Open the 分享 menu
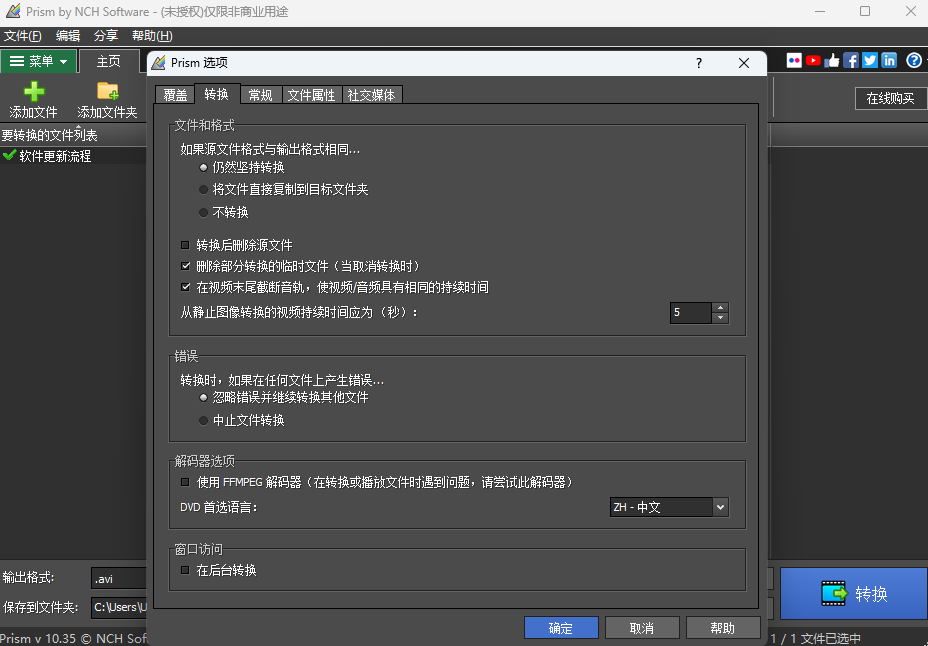The height and width of the screenshot is (646, 928). click(x=106, y=35)
